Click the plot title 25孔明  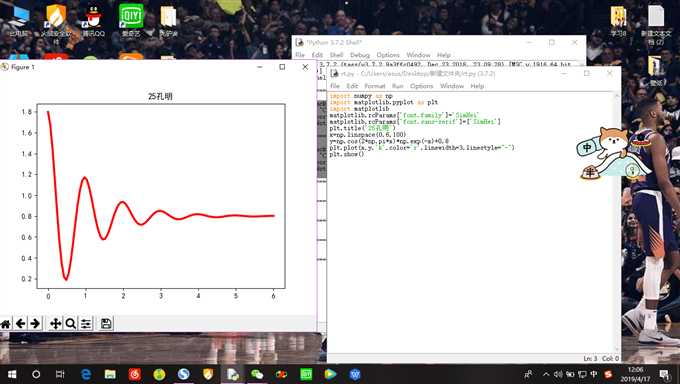[x=160, y=96]
